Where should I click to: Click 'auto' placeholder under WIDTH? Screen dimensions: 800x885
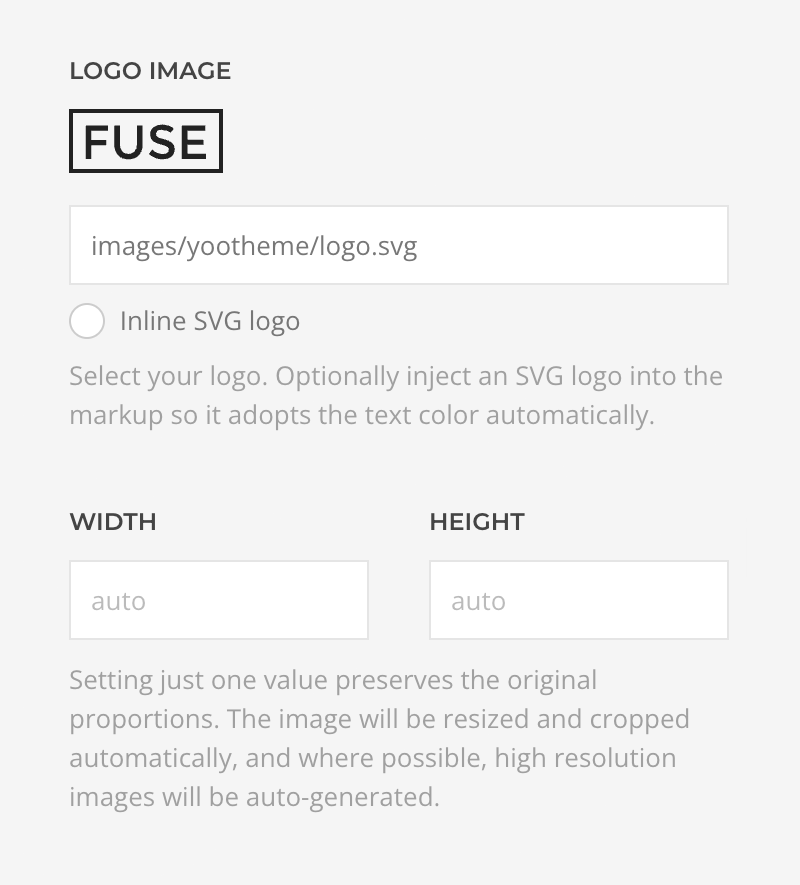tap(119, 602)
